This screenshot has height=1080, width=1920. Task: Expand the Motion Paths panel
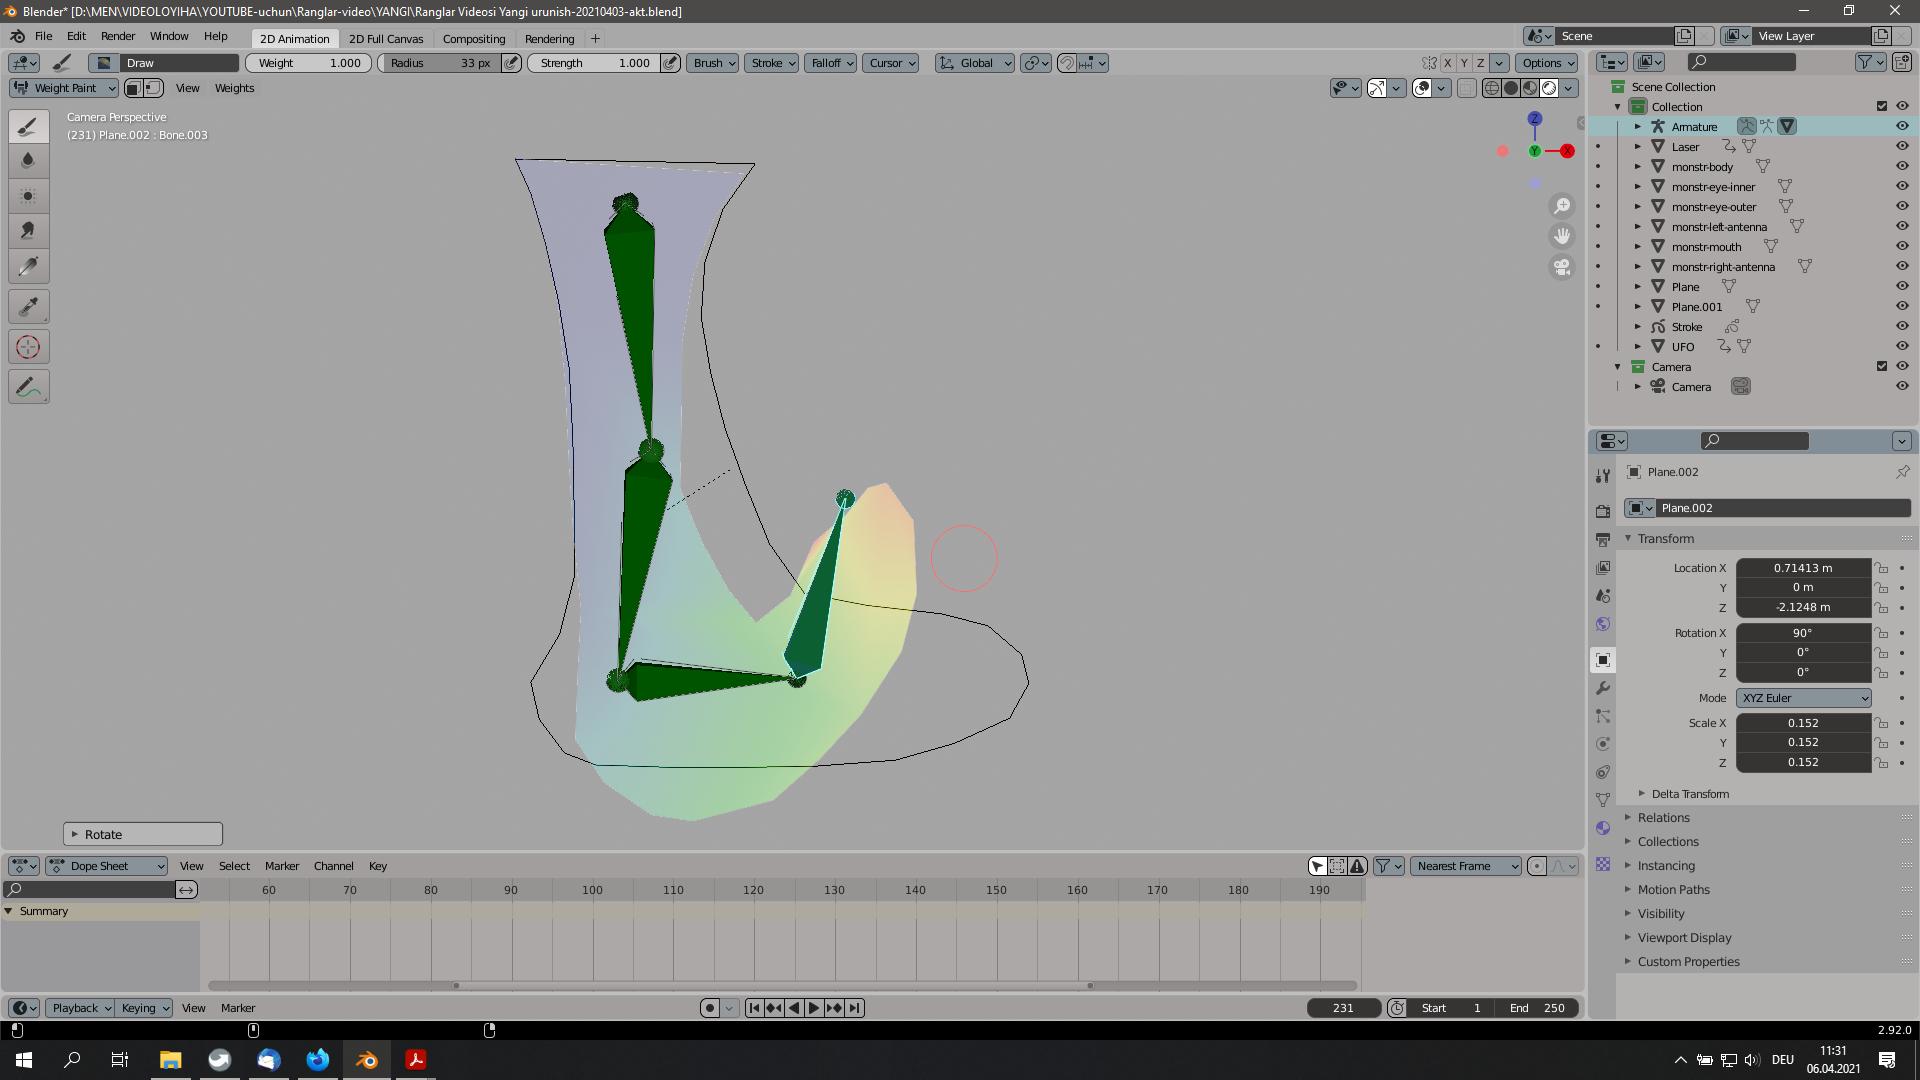tap(1674, 889)
